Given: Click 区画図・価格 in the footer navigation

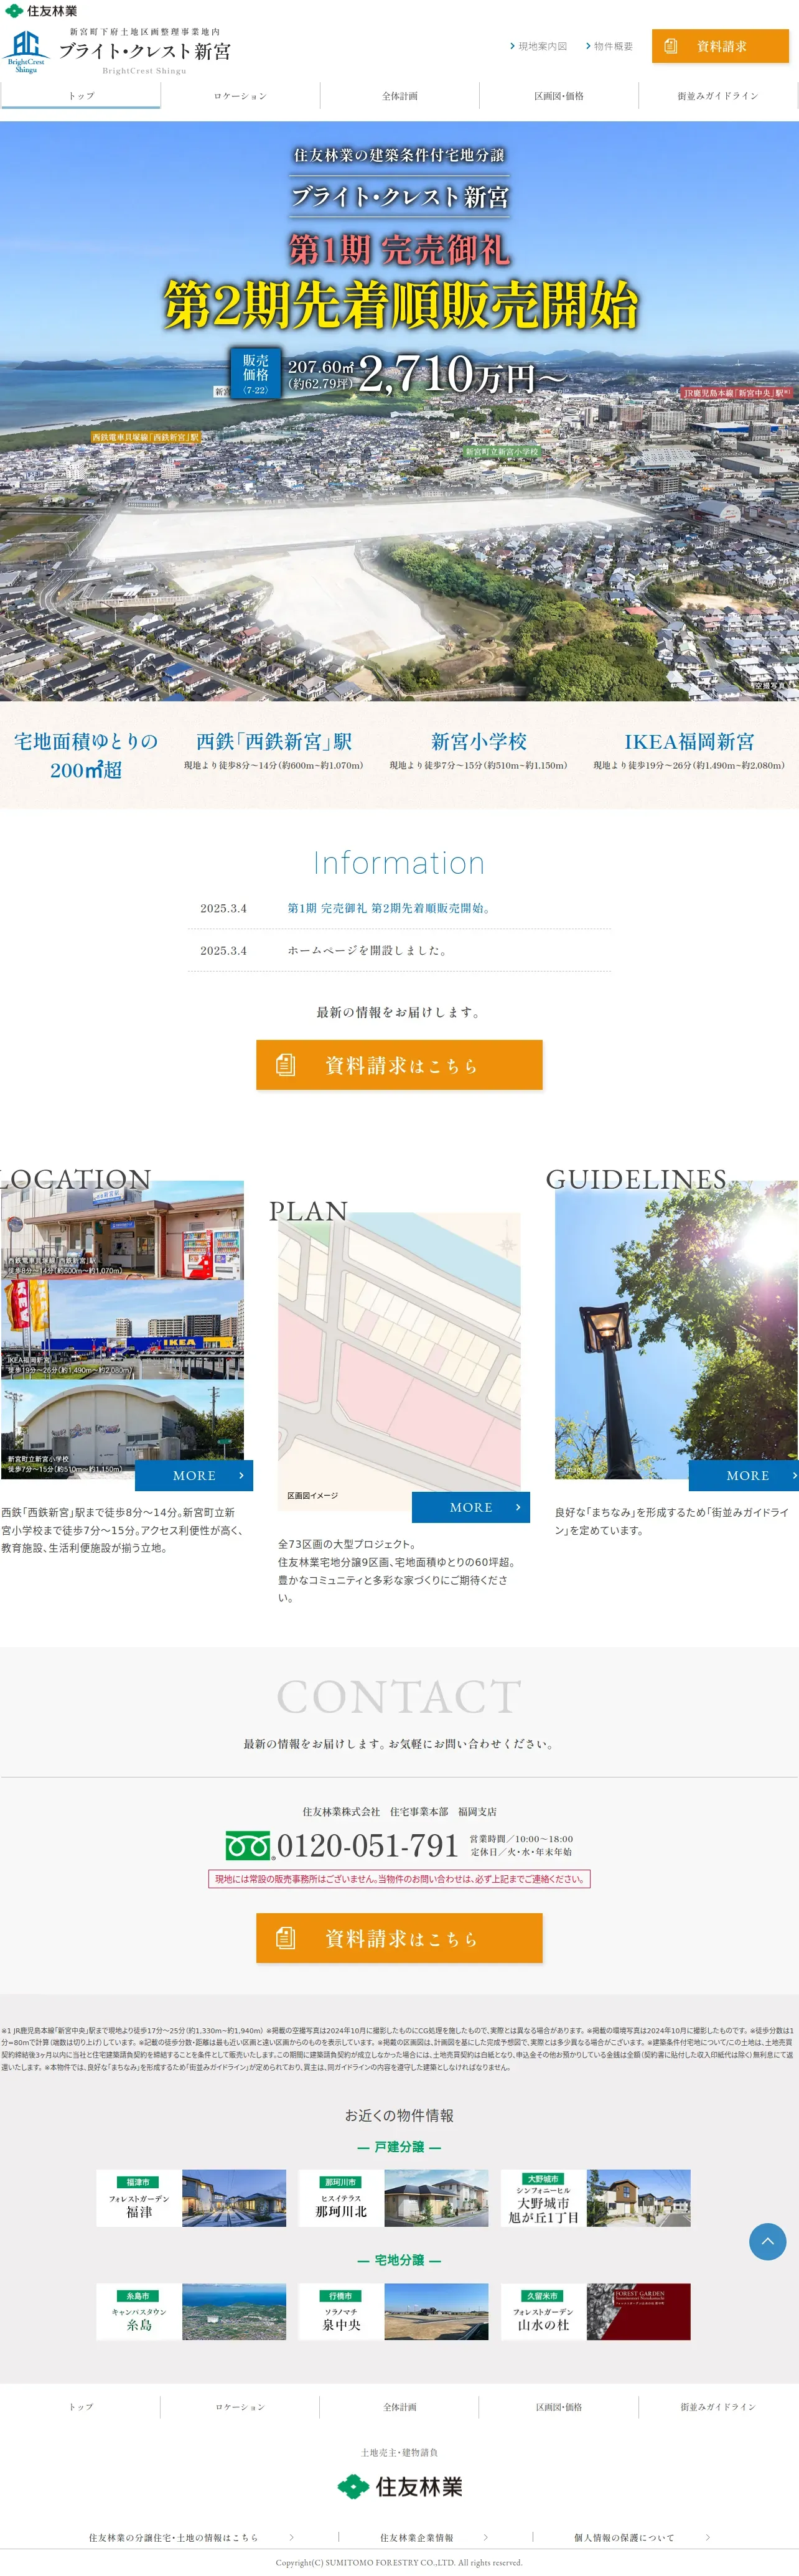Looking at the screenshot, I should 559,2407.
